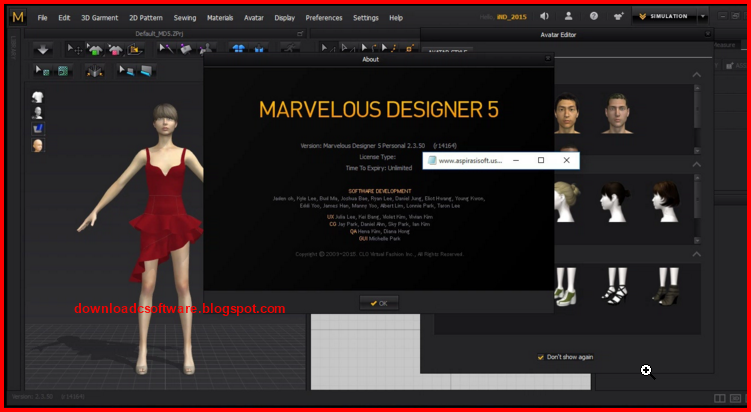Click the blue Reset 2D Arrangement shirt icon

pos(239,49)
